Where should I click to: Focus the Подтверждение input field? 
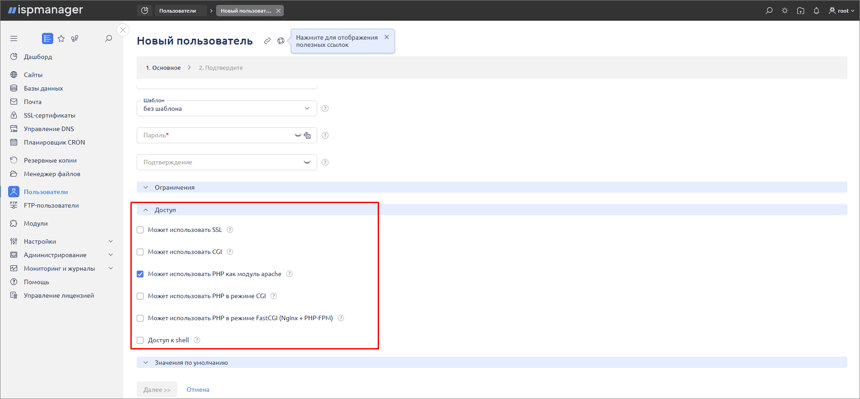227,162
